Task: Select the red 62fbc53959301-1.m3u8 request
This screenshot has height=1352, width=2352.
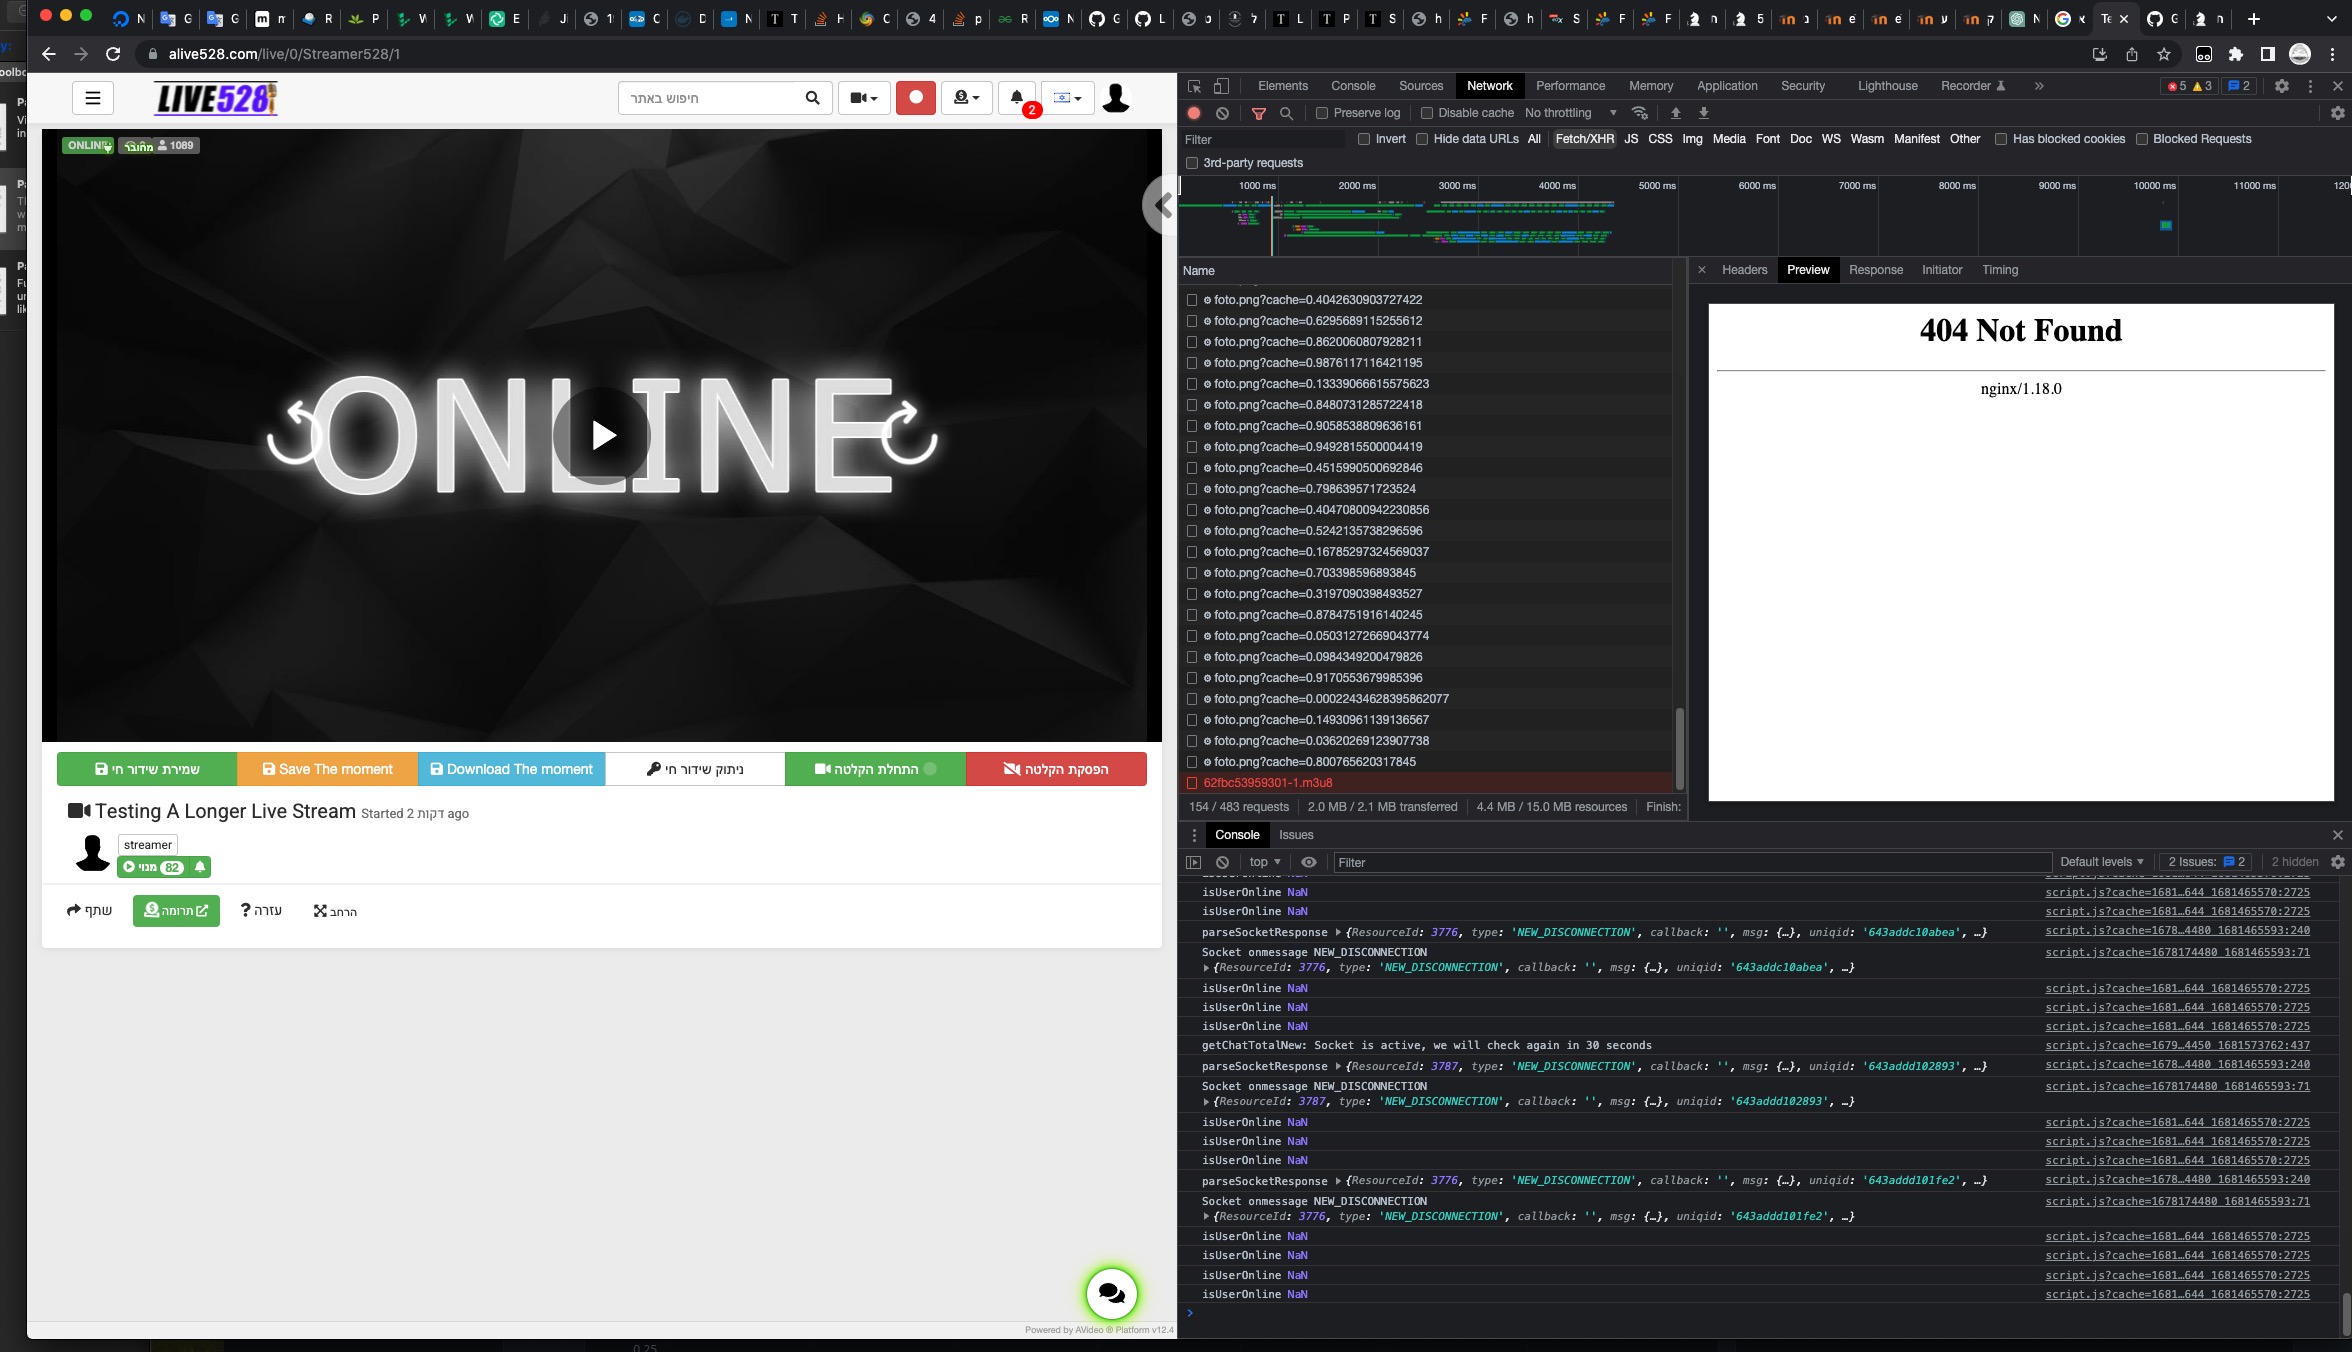Action: (1426, 783)
